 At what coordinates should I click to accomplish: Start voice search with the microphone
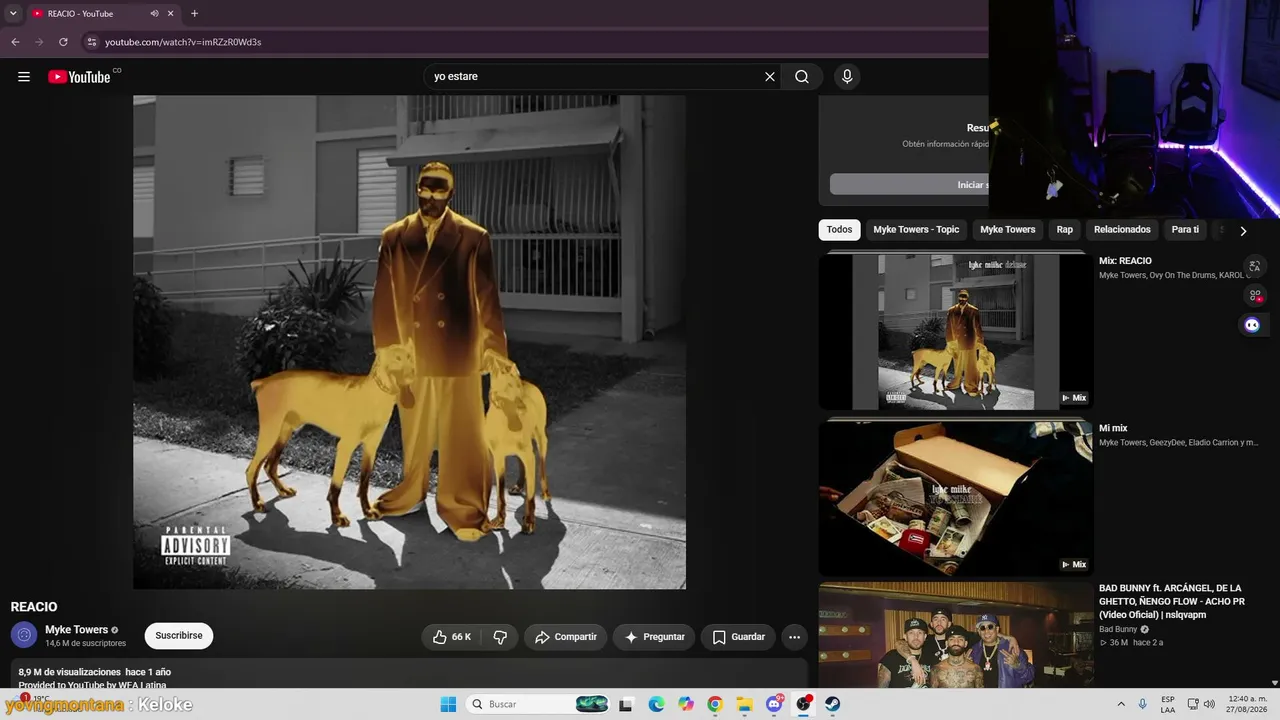(847, 77)
